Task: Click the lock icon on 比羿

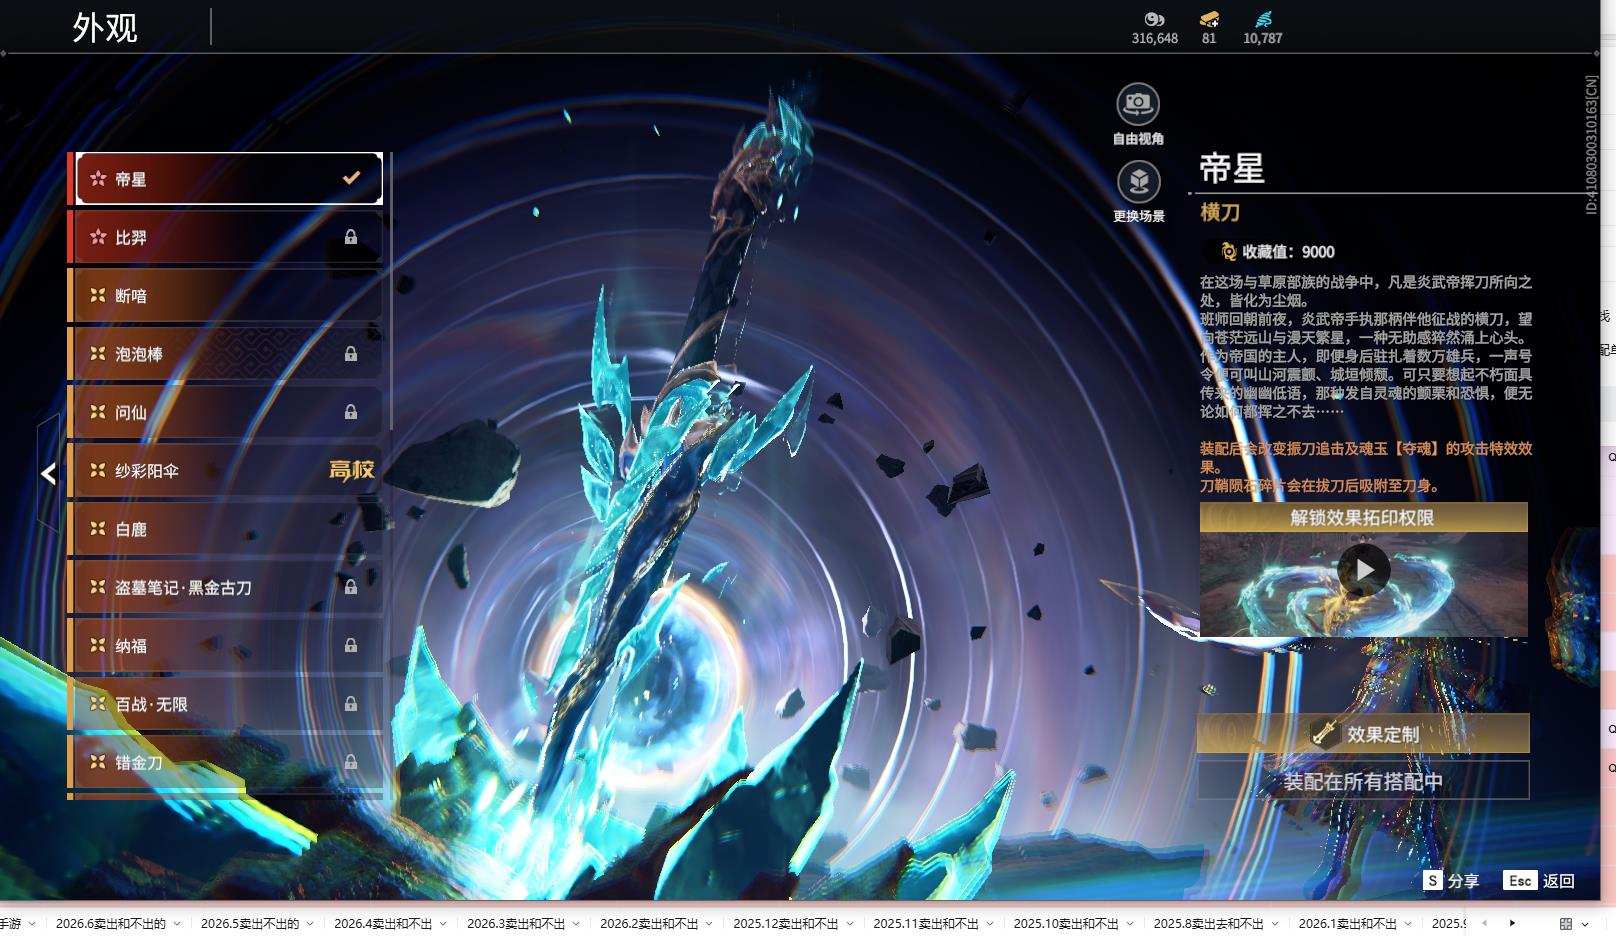Action: 351,237
